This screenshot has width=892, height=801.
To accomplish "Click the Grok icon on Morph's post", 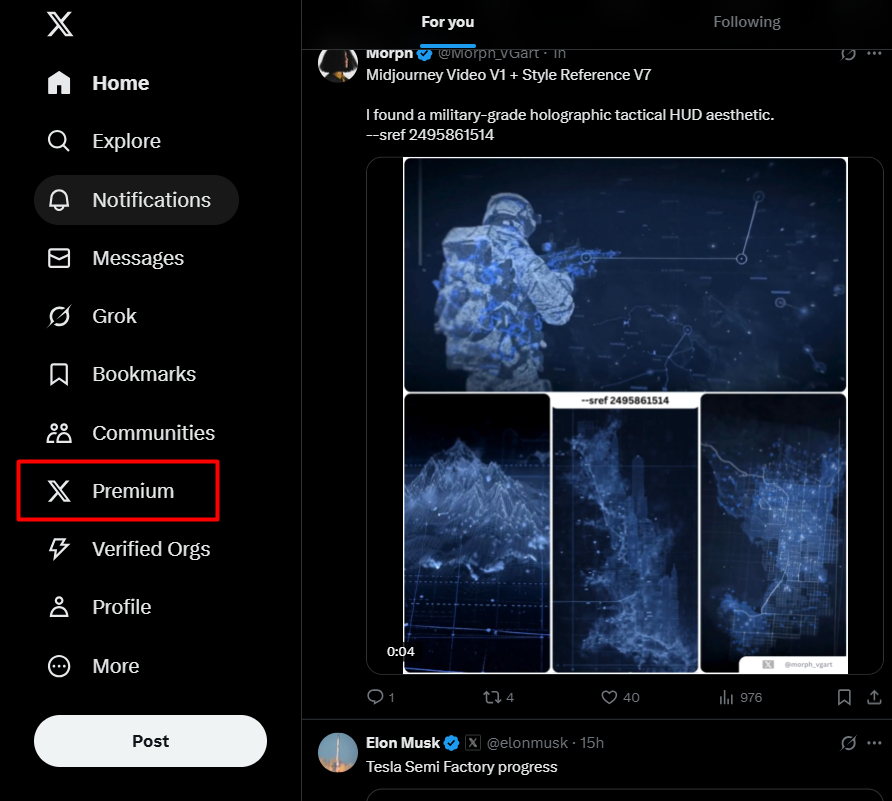I will pos(848,53).
